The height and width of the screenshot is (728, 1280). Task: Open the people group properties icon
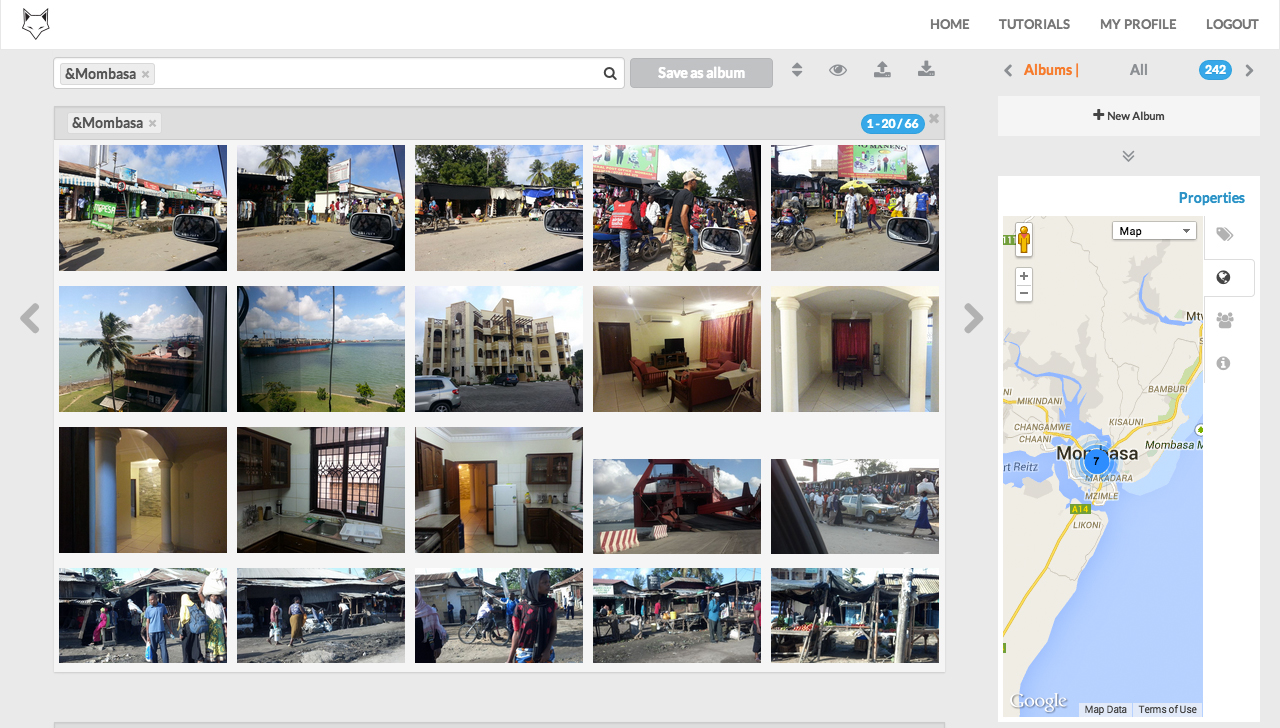(1224, 321)
